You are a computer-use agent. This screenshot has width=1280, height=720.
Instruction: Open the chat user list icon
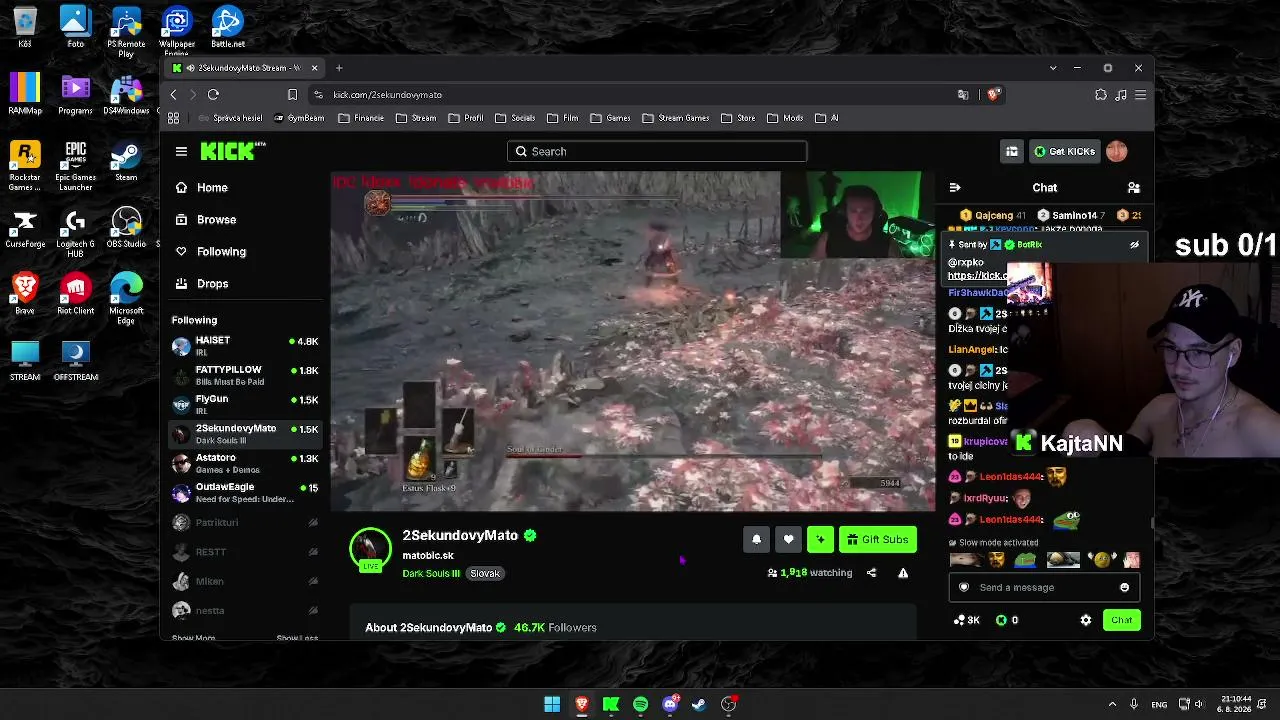1133,187
